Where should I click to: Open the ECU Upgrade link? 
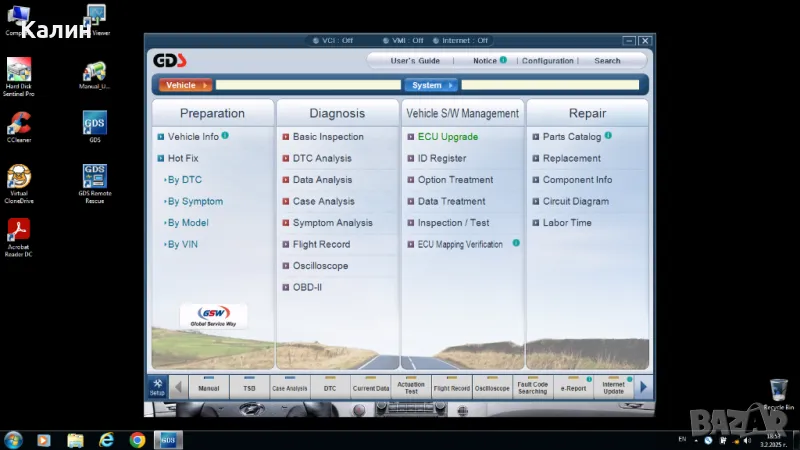pyautogui.click(x=447, y=137)
